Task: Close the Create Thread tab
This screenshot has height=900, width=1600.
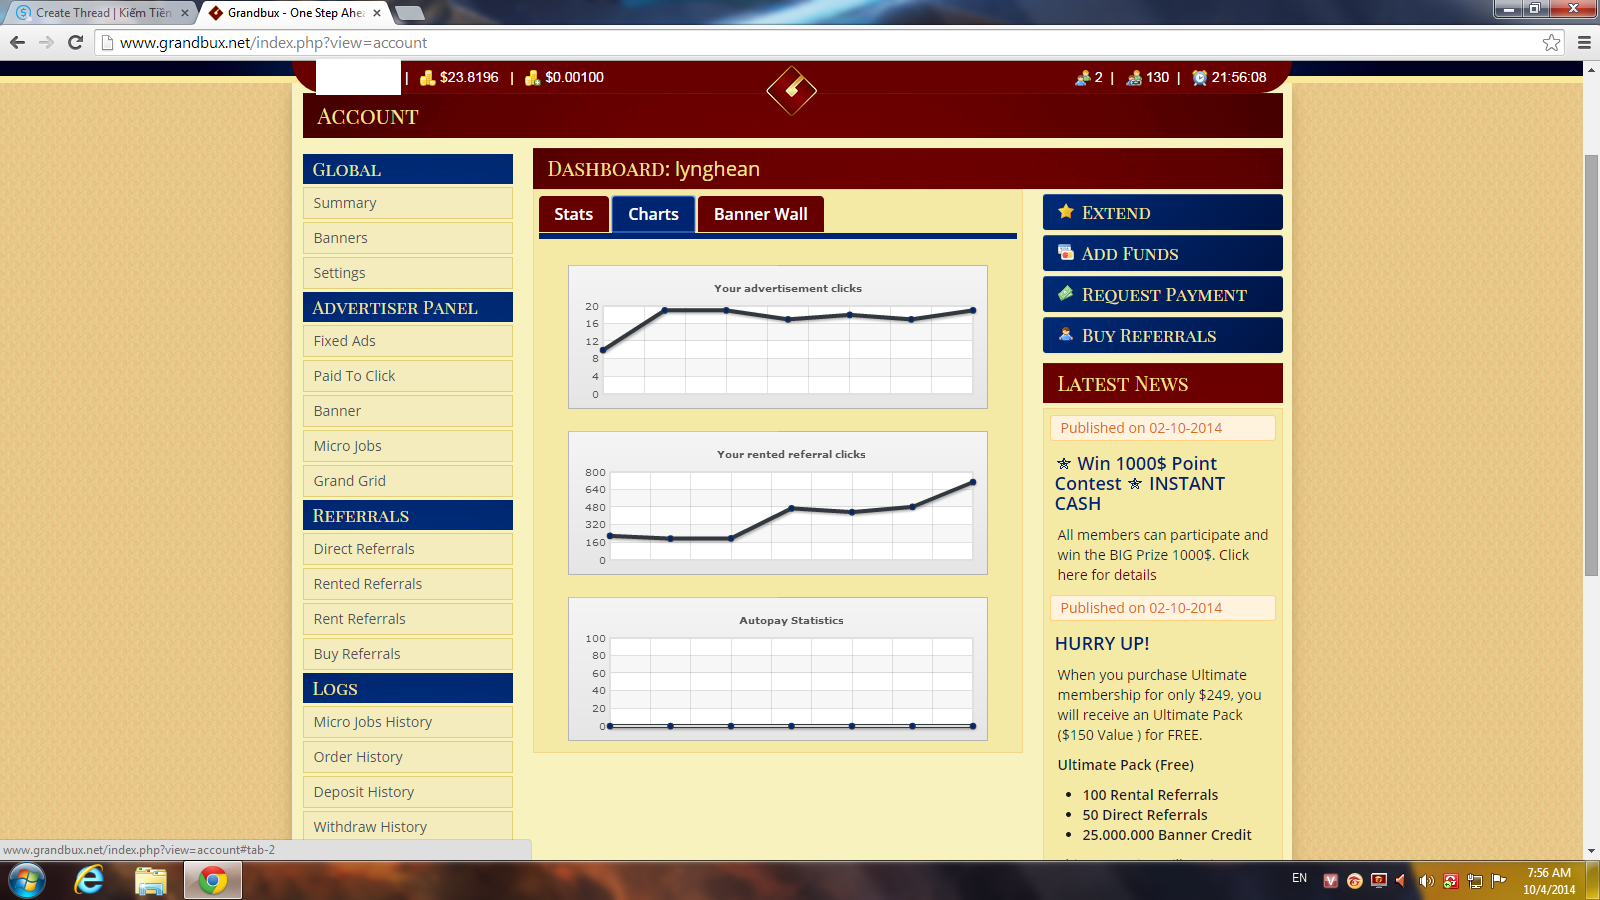Action: tap(185, 13)
